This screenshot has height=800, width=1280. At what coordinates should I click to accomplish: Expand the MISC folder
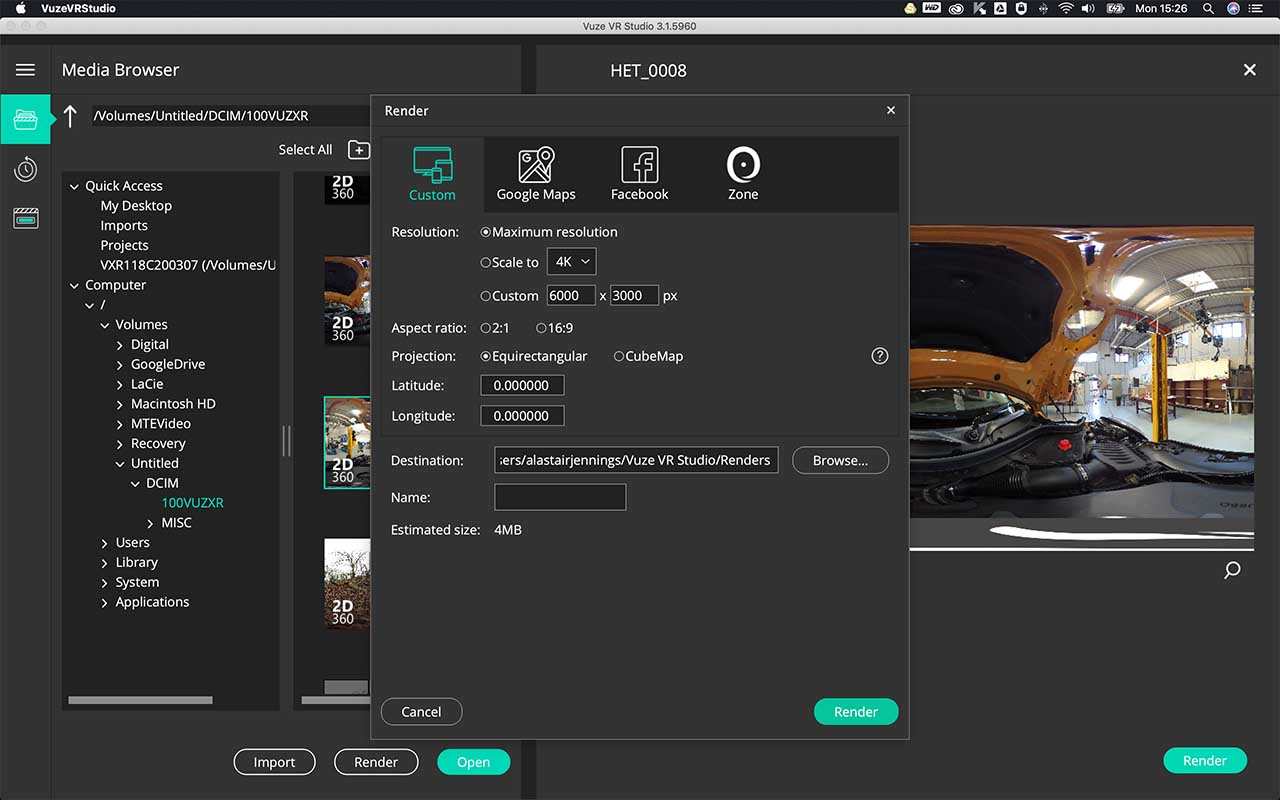(151, 523)
